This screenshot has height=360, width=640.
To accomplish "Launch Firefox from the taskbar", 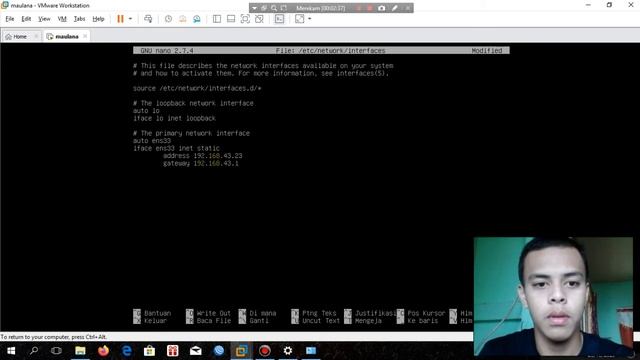I will tap(103, 351).
